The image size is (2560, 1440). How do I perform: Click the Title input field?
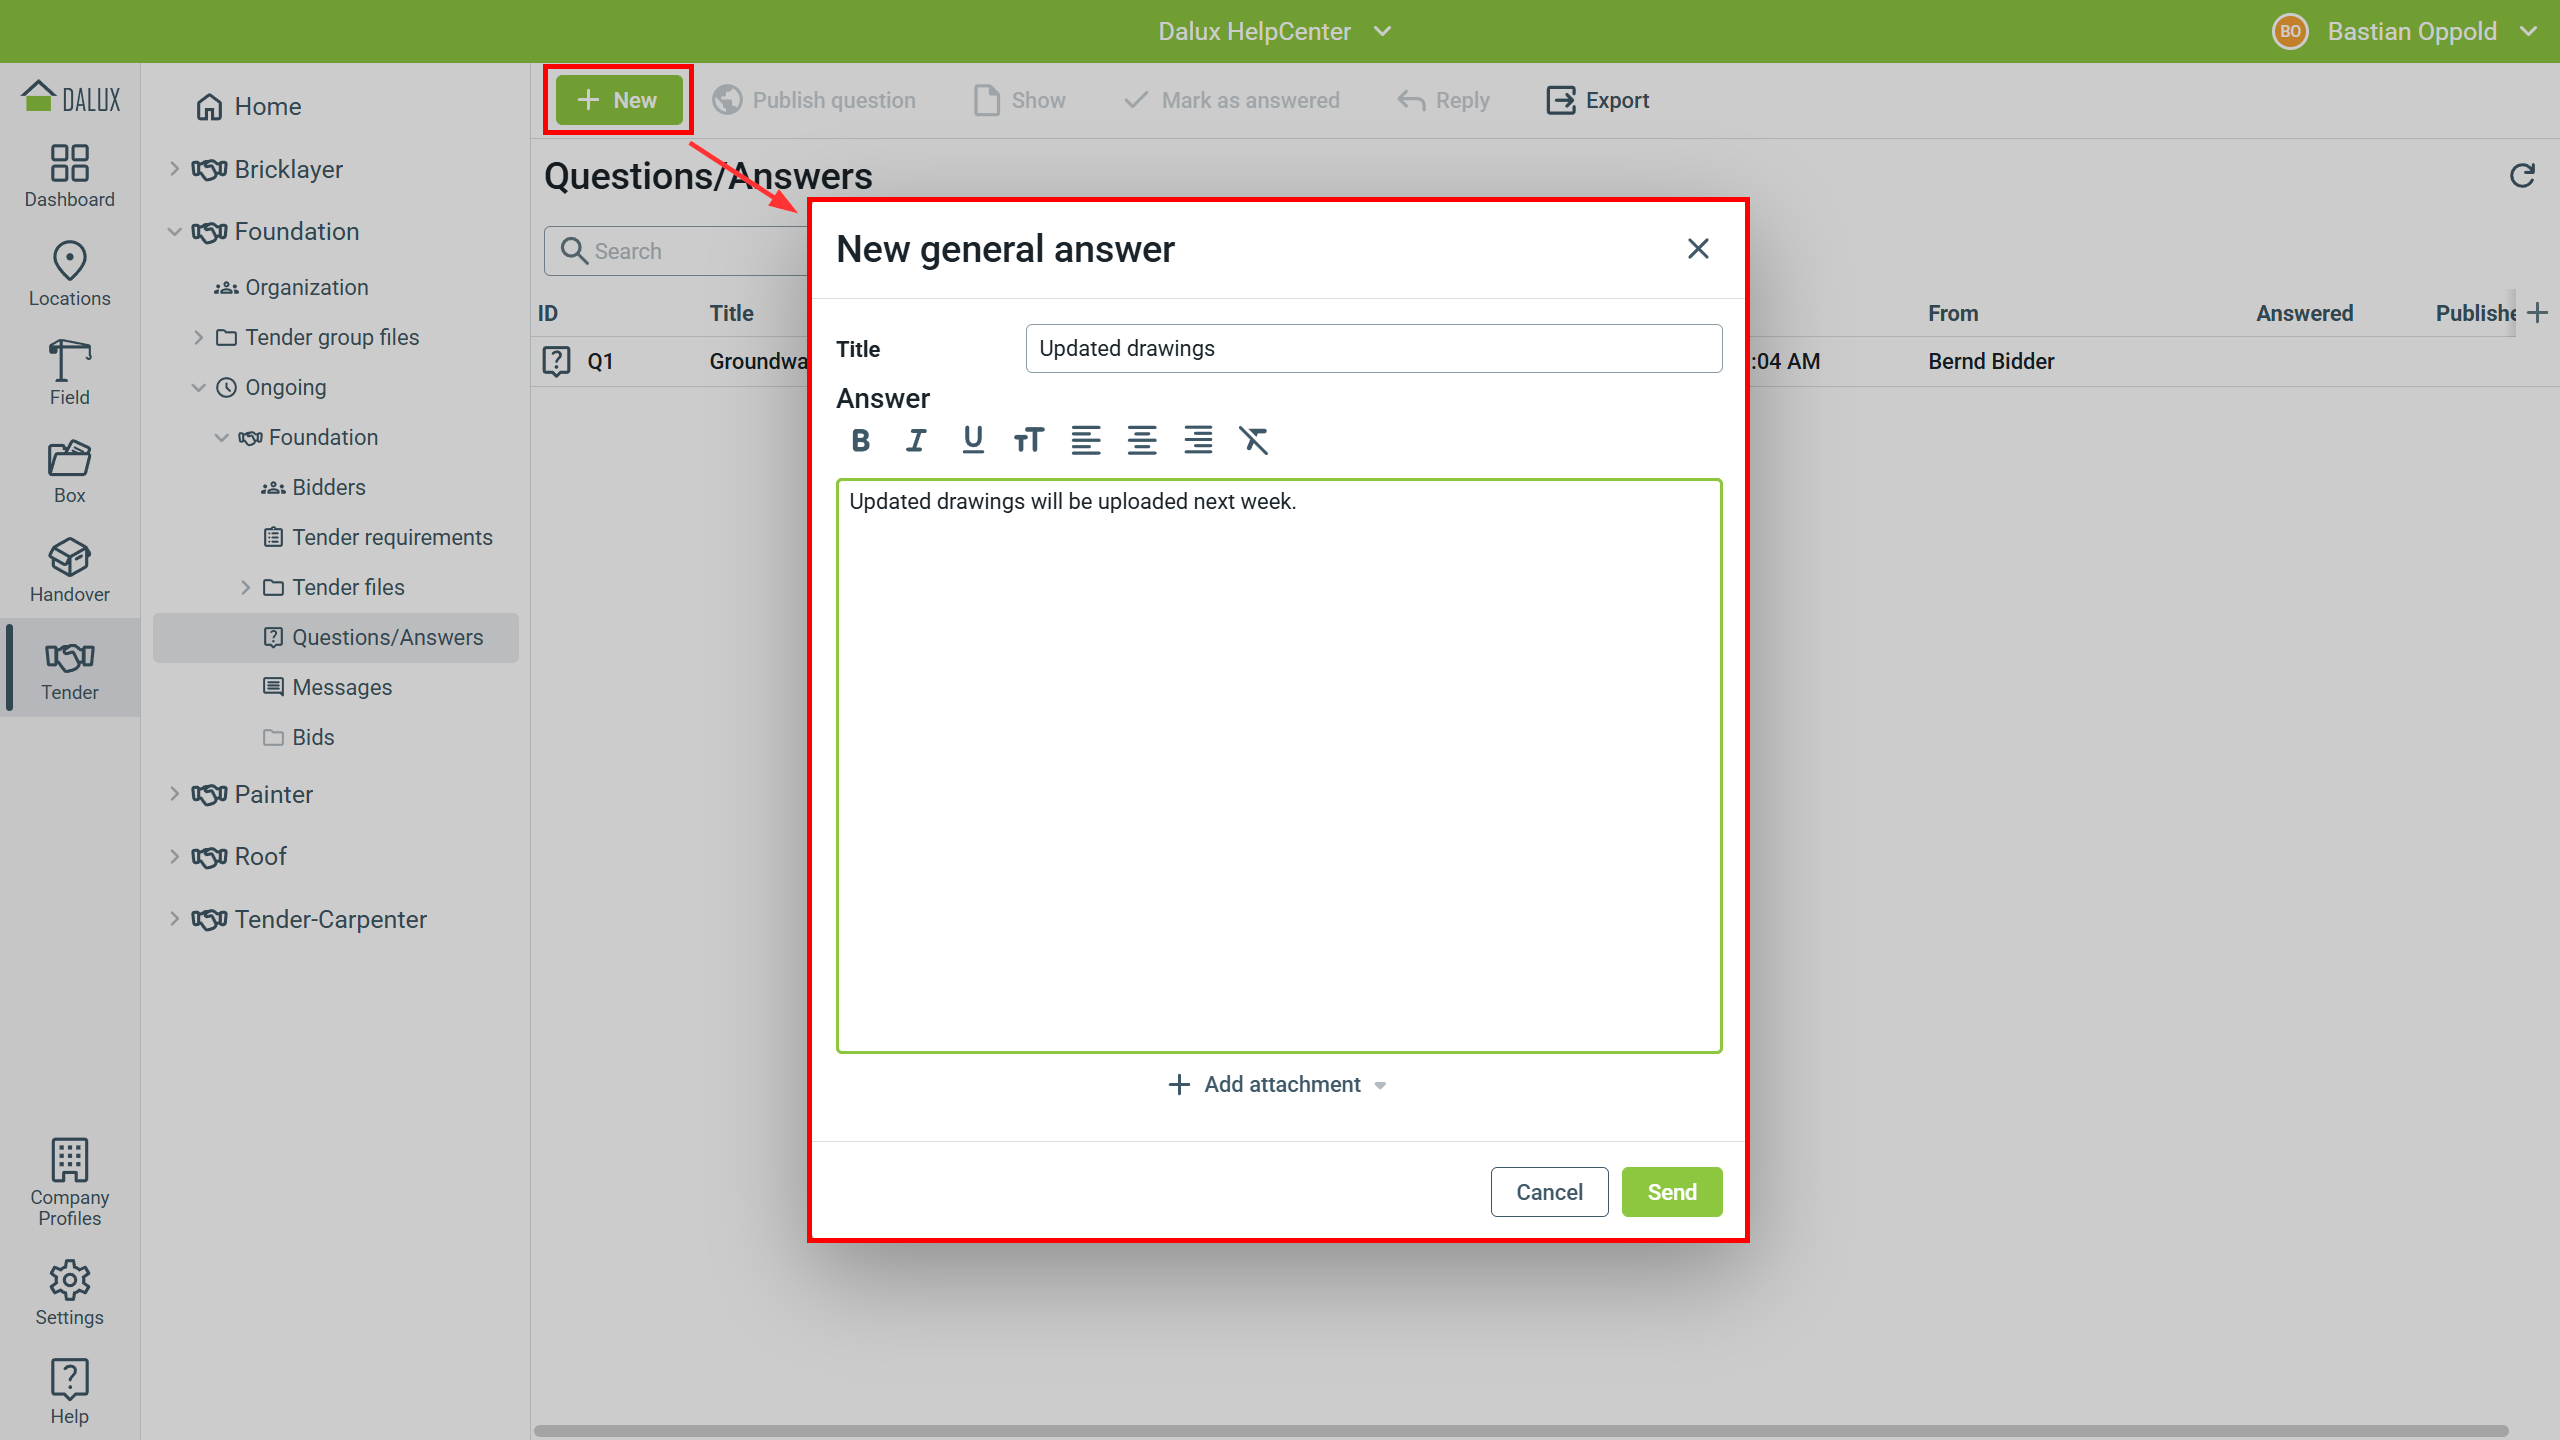pyautogui.click(x=1374, y=348)
